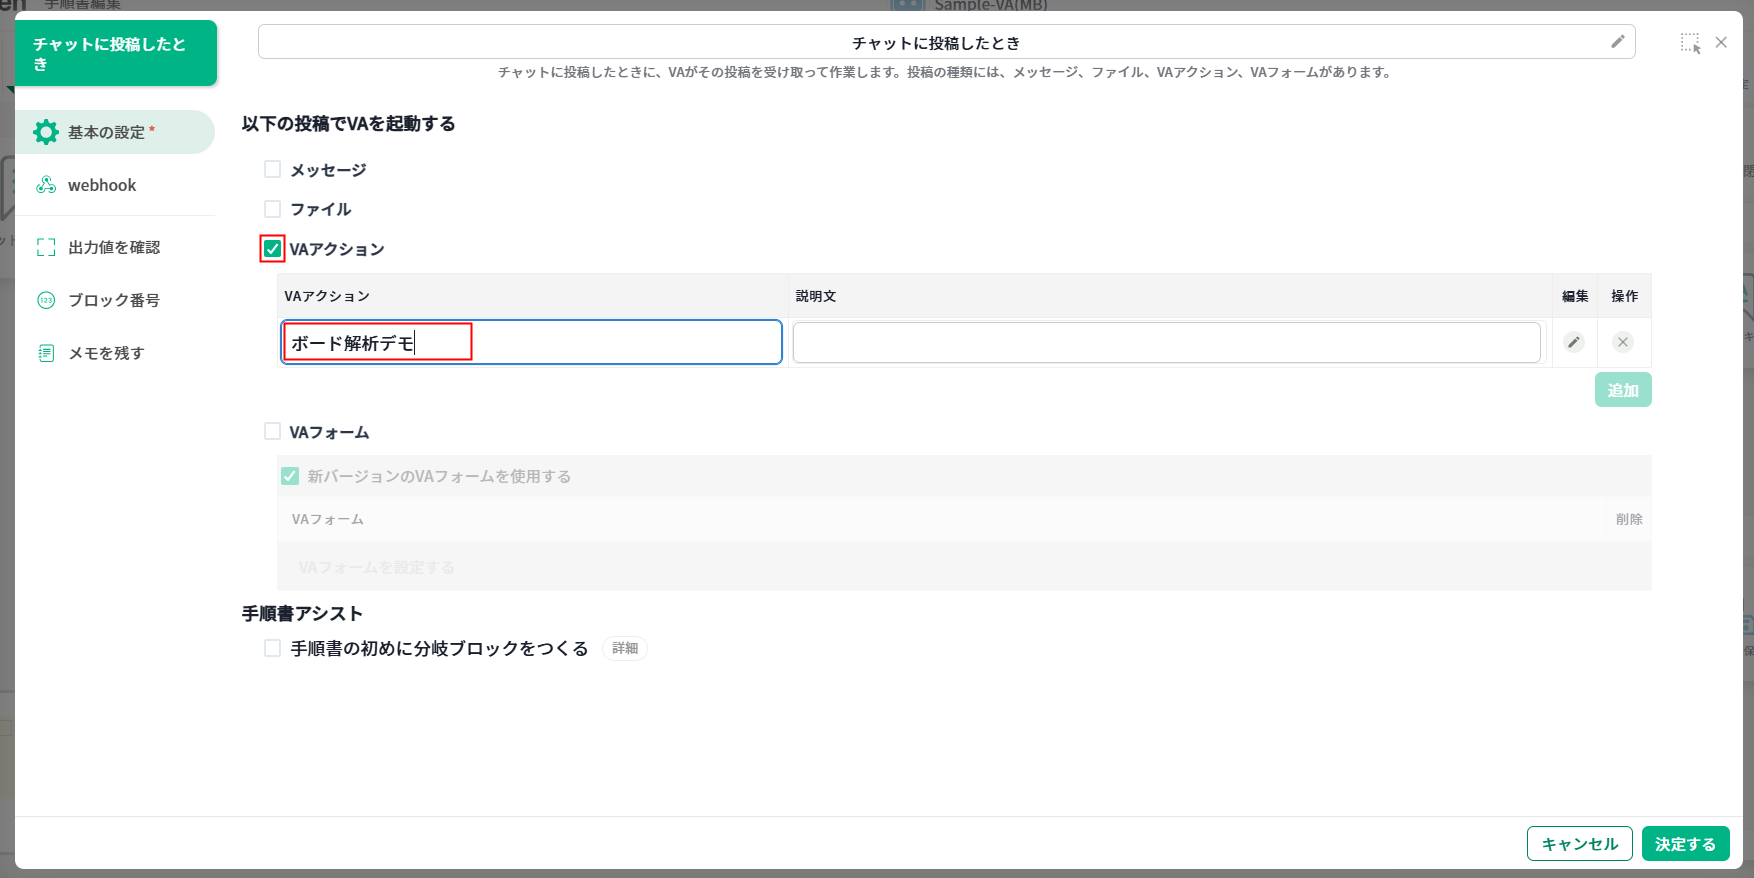Check 手順書の初めに分岐ブロックをつくる option
Image resolution: width=1754 pixels, height=878 pixels.
coord(272,648)
